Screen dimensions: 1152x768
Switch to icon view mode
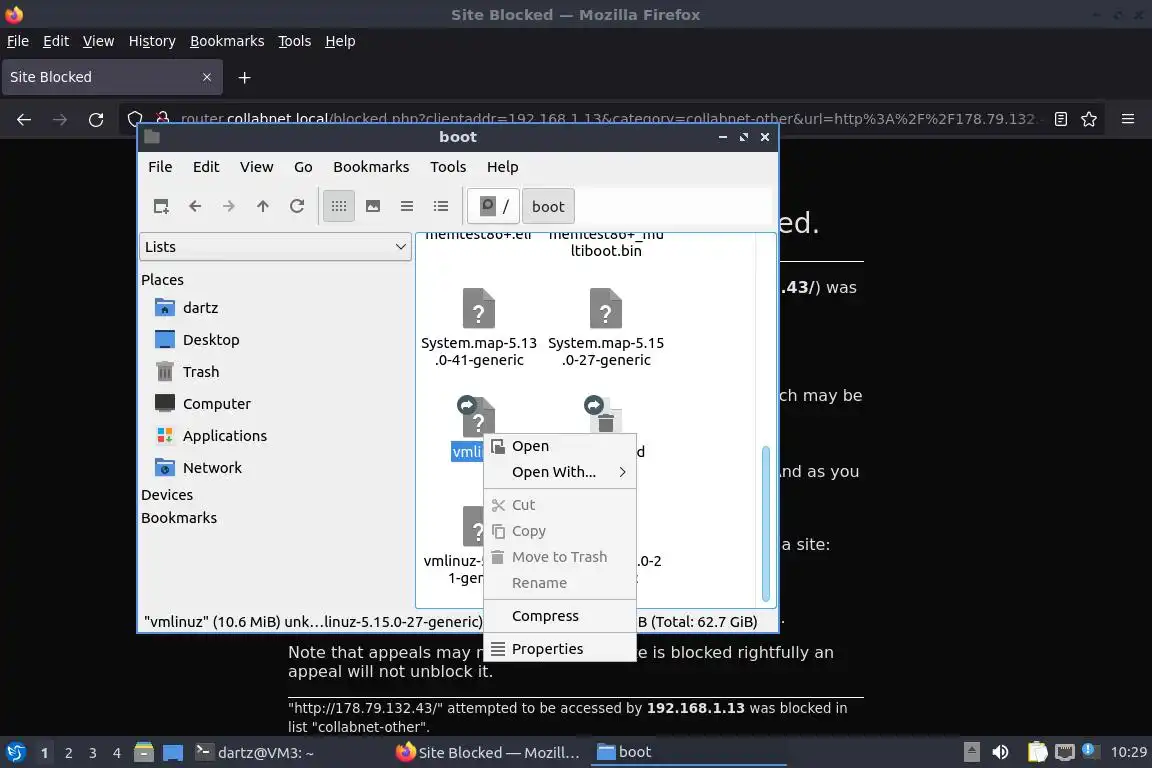[x=339, y=207]
